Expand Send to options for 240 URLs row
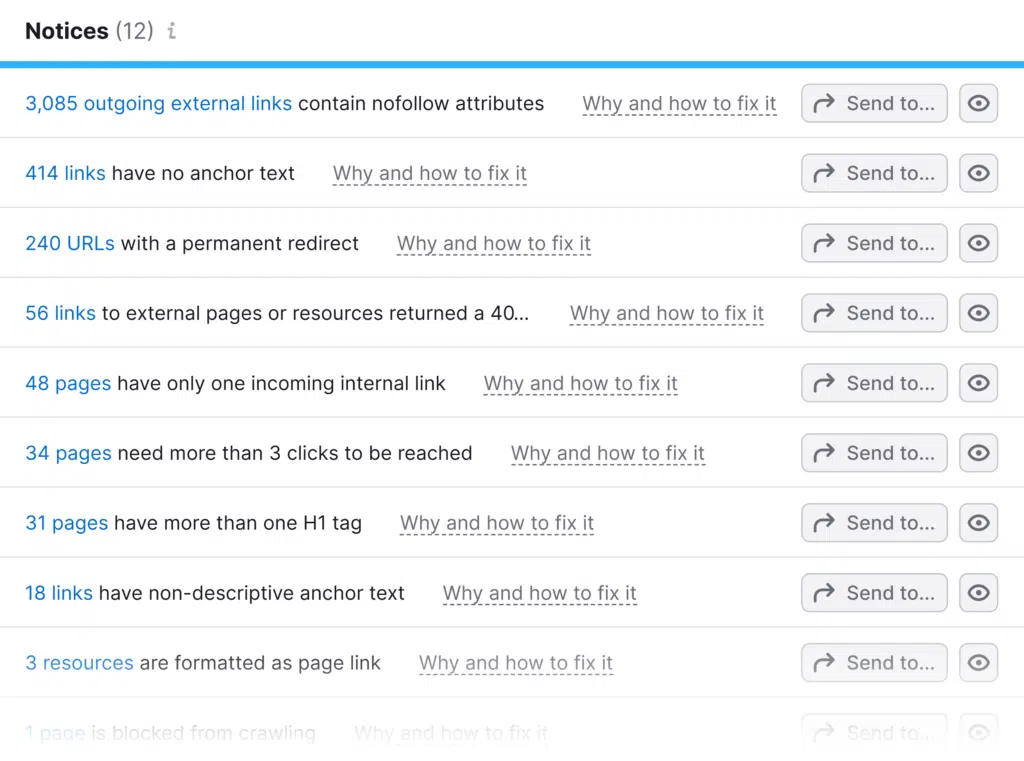Viewport: 1024px width, 761px height. click(x=874, y=243)
